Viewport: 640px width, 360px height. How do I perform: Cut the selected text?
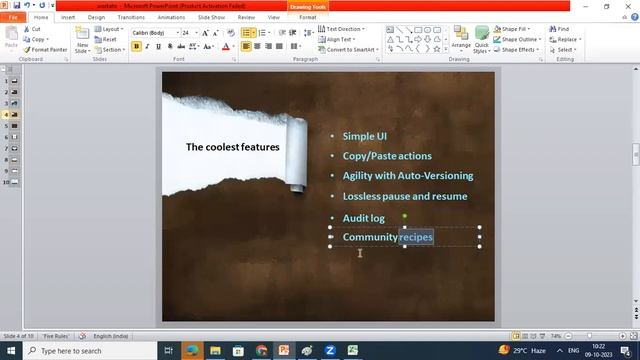coord(32,29)
